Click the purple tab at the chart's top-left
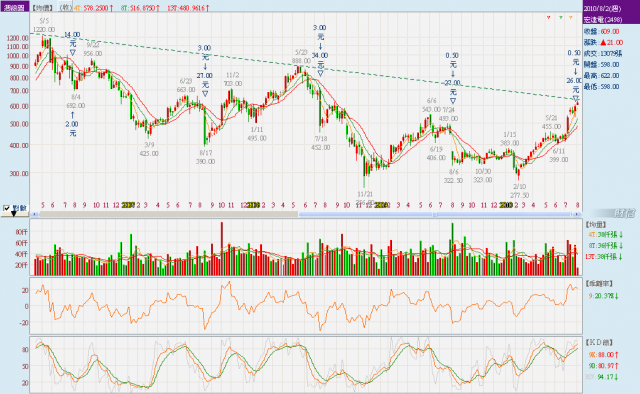Viewport: 640px width, 394px height. 14,7
